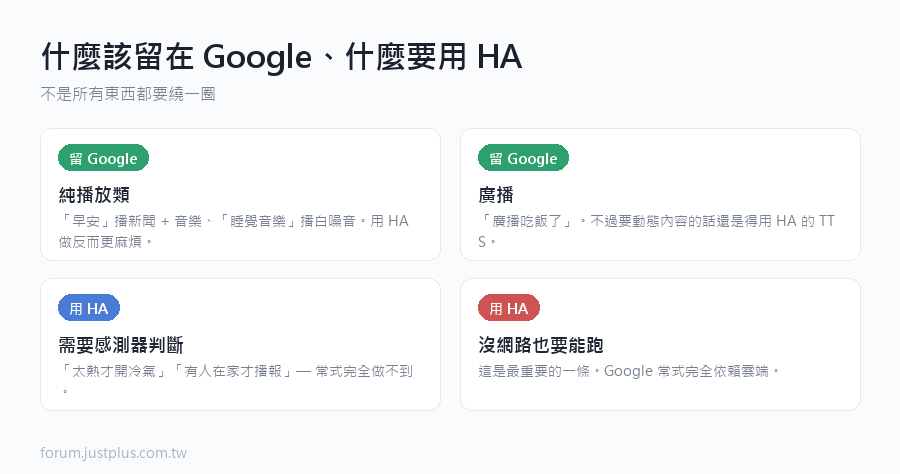Viewport: 900px width, 474px height.
Task: Click the 用 character in the red badge
Action: pyautogui.click(x=496, y=309)
